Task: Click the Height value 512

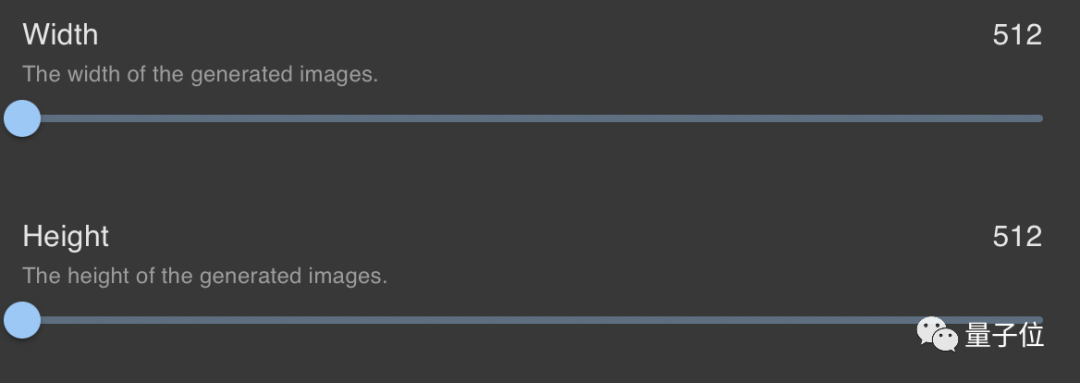Action: (x=1017, y=237)
